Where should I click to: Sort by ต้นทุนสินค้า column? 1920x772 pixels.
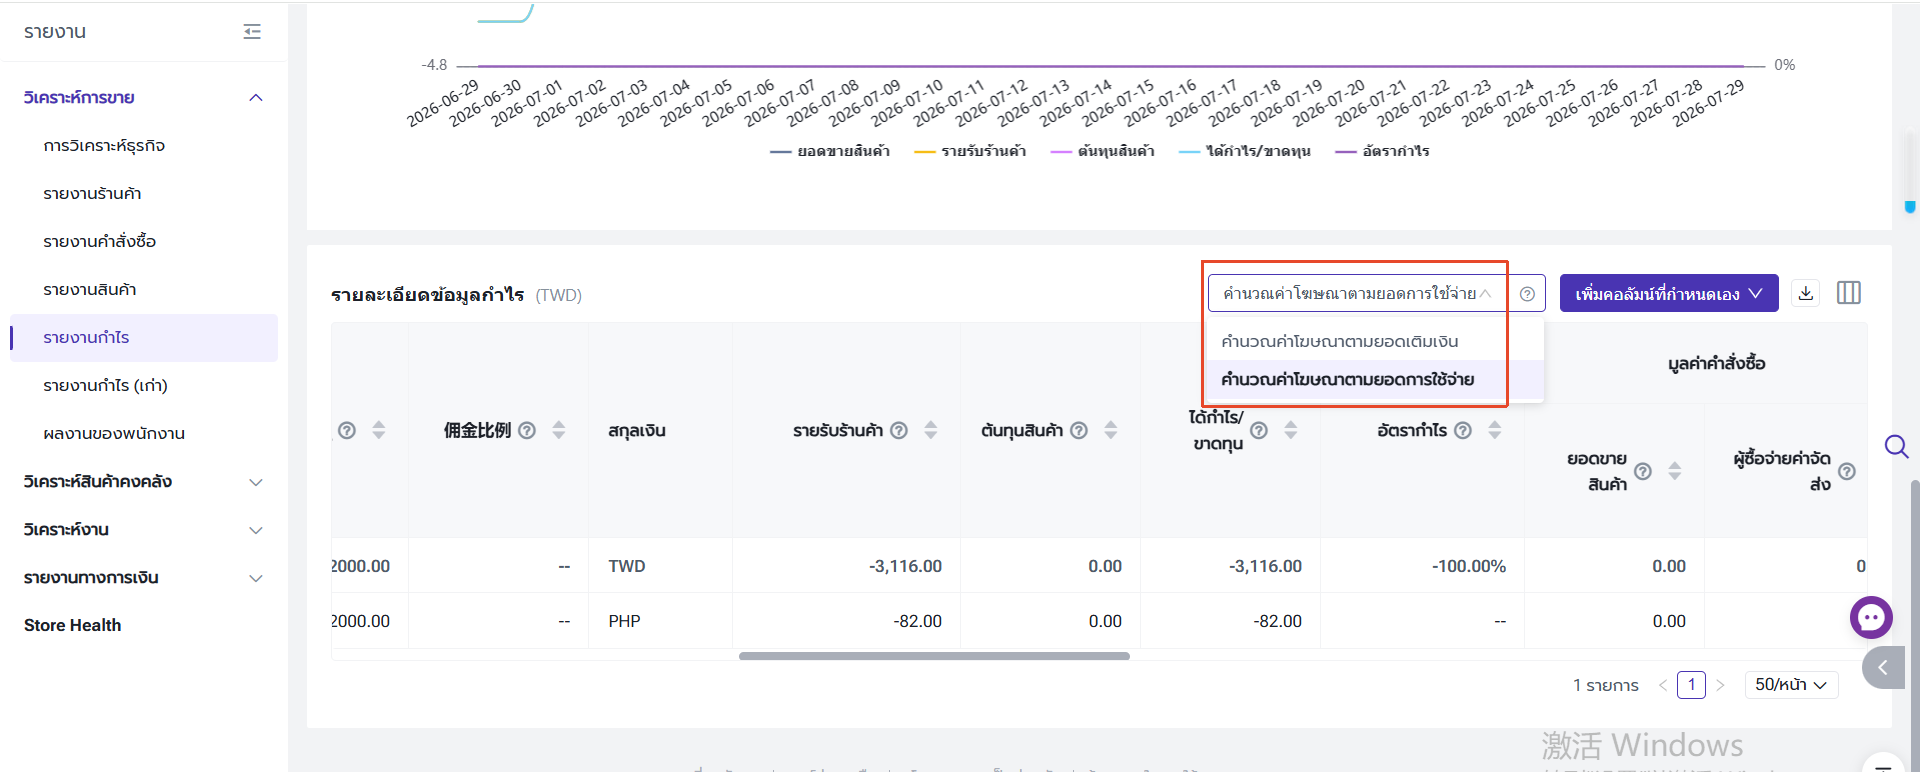[x=1111, y=430]
